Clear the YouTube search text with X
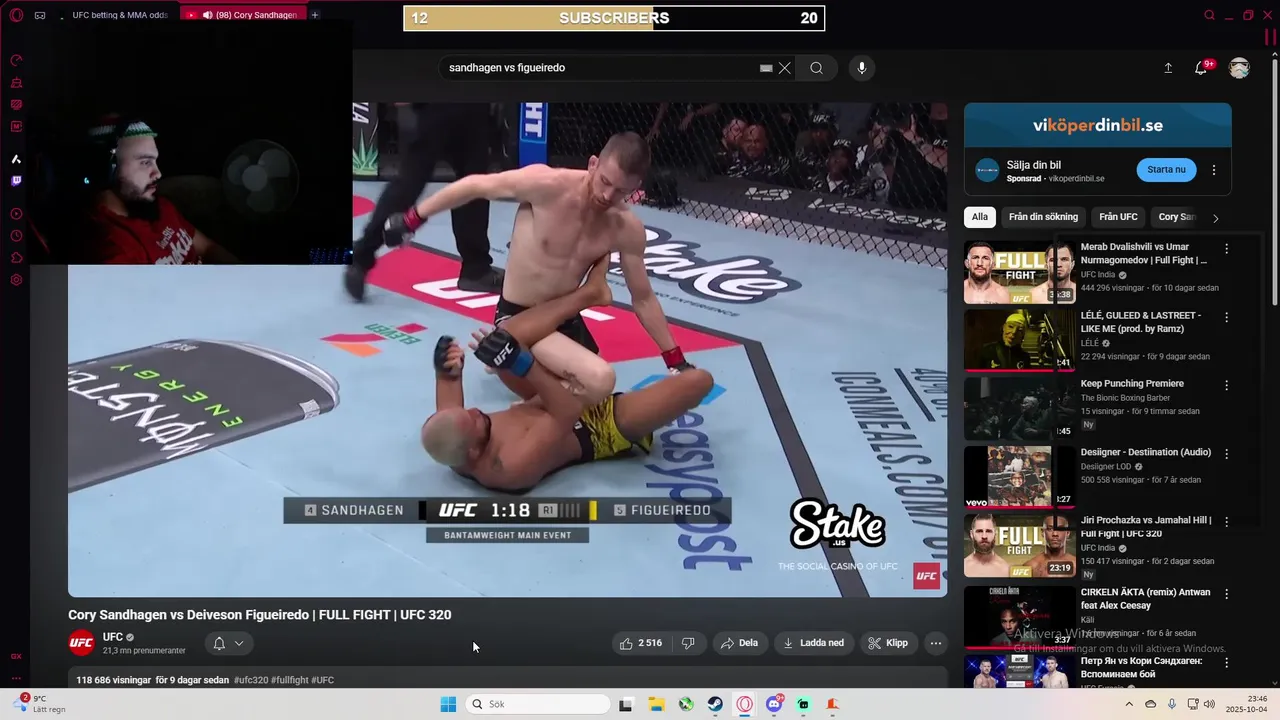This screenshot has width=1280, height=720. click(x=785, y=68)
